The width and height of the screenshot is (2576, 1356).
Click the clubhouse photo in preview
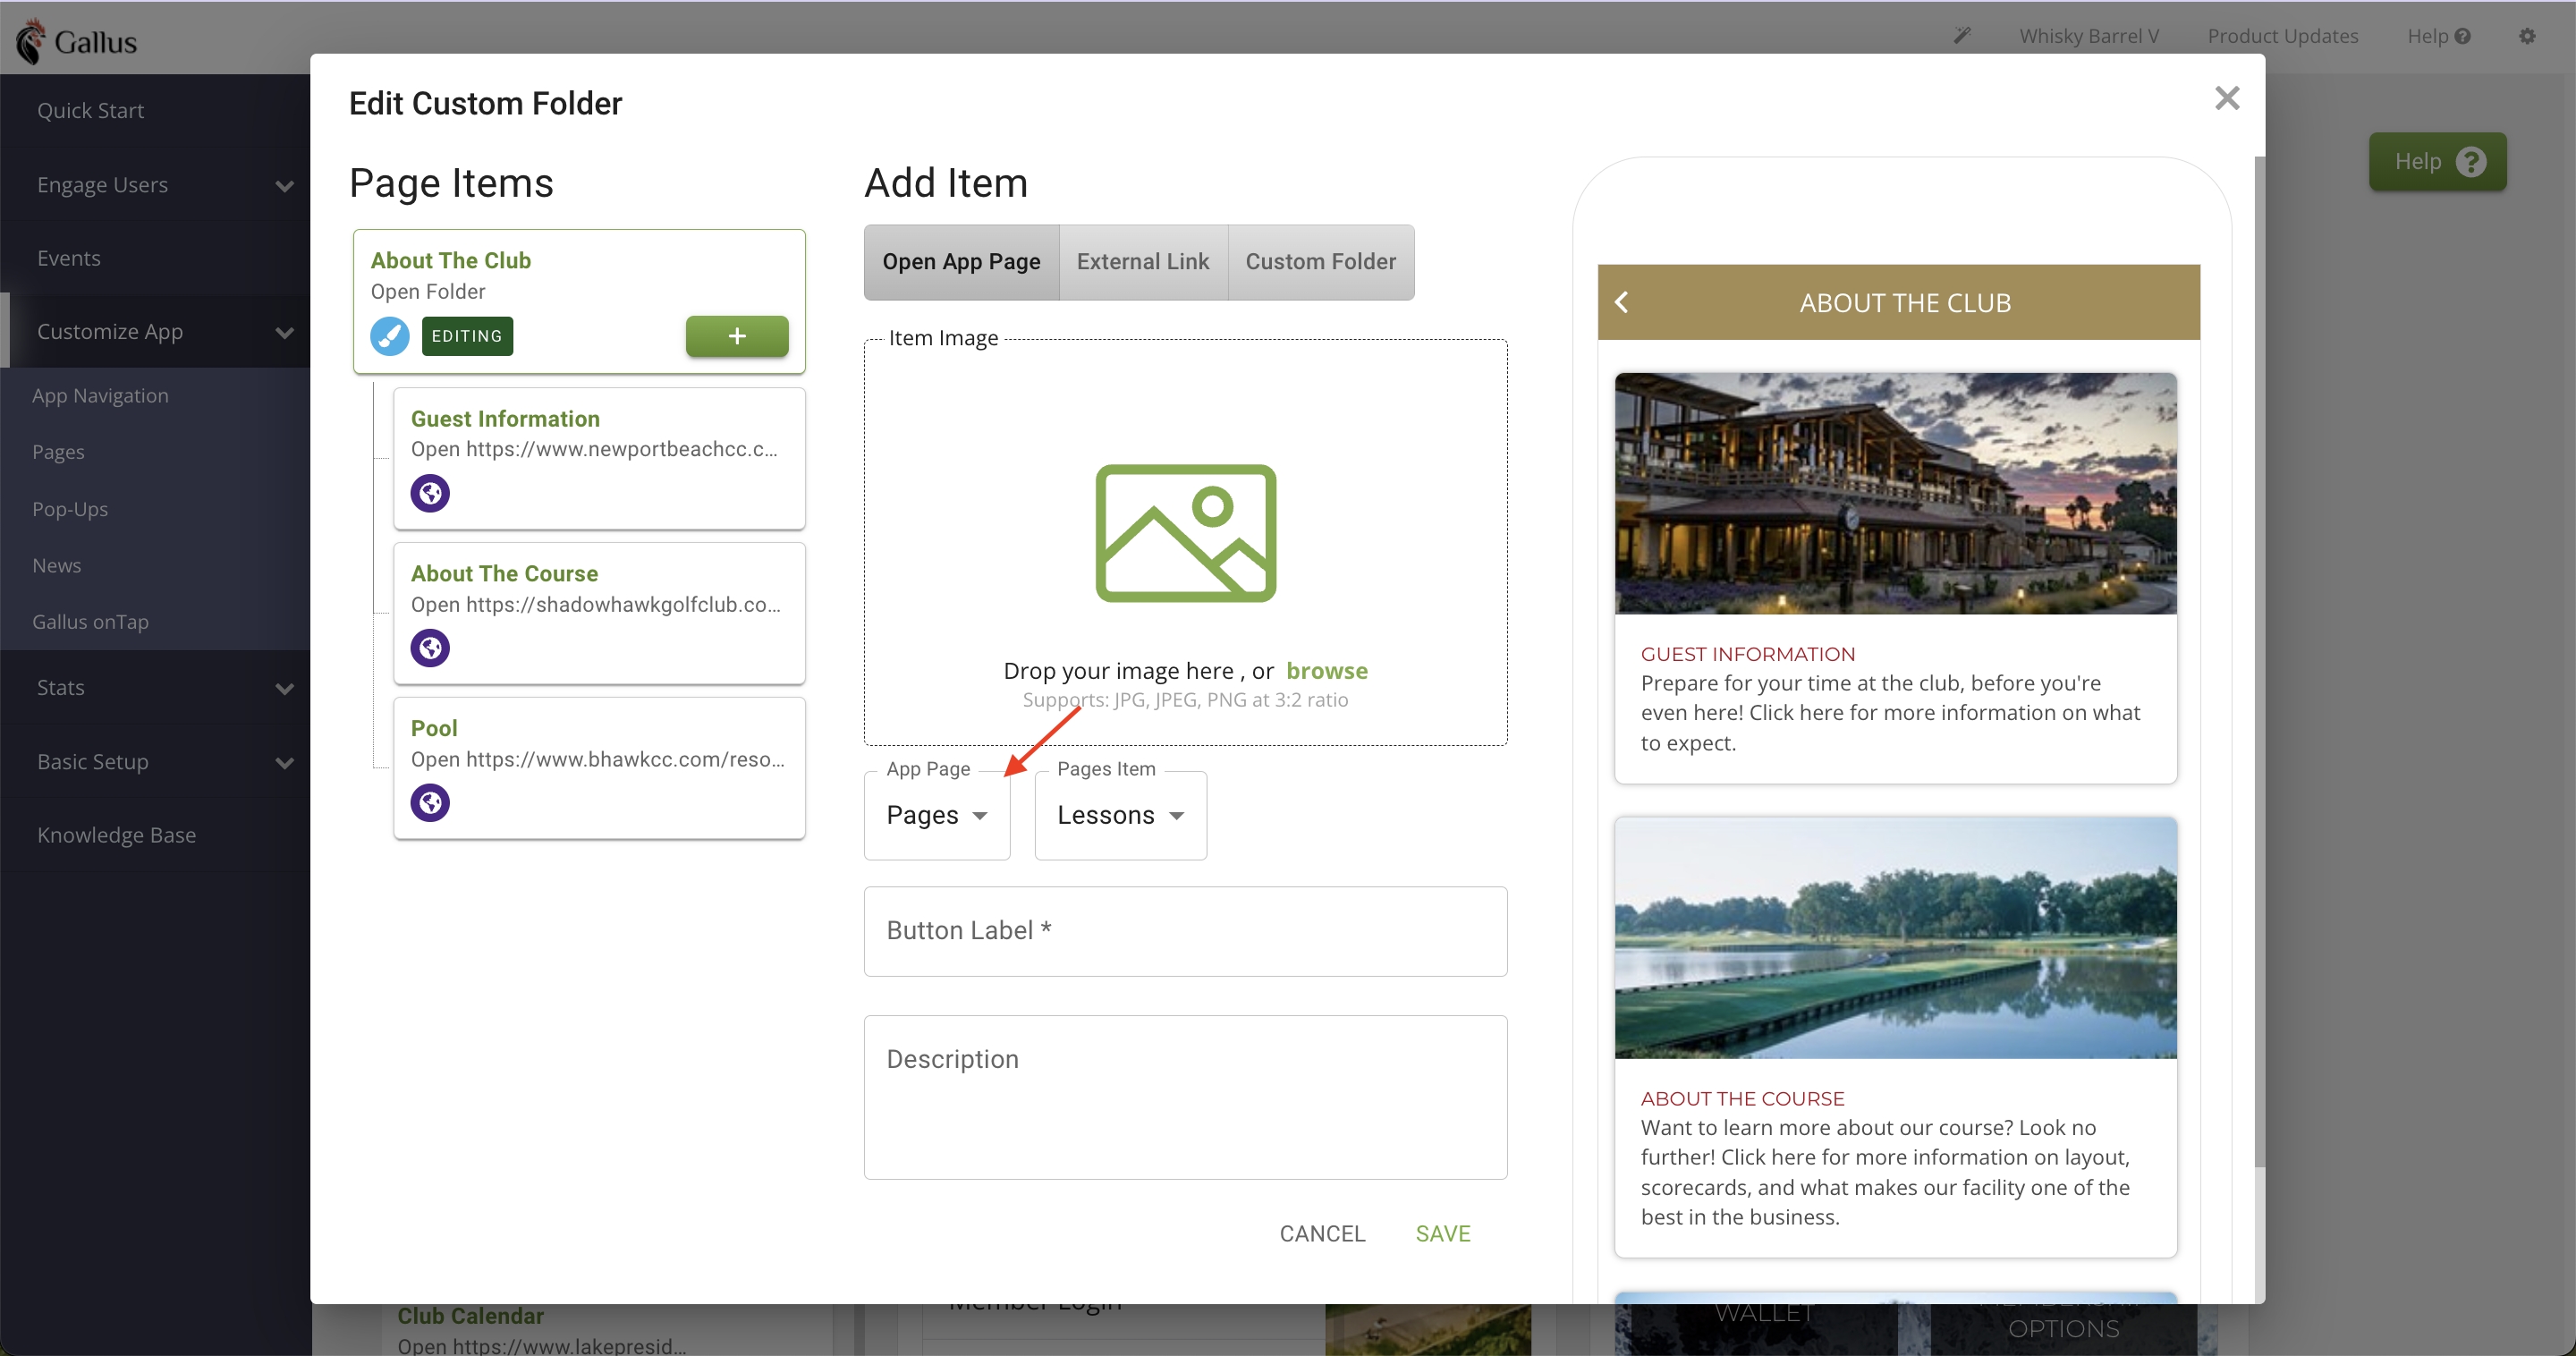[1896, 493]
